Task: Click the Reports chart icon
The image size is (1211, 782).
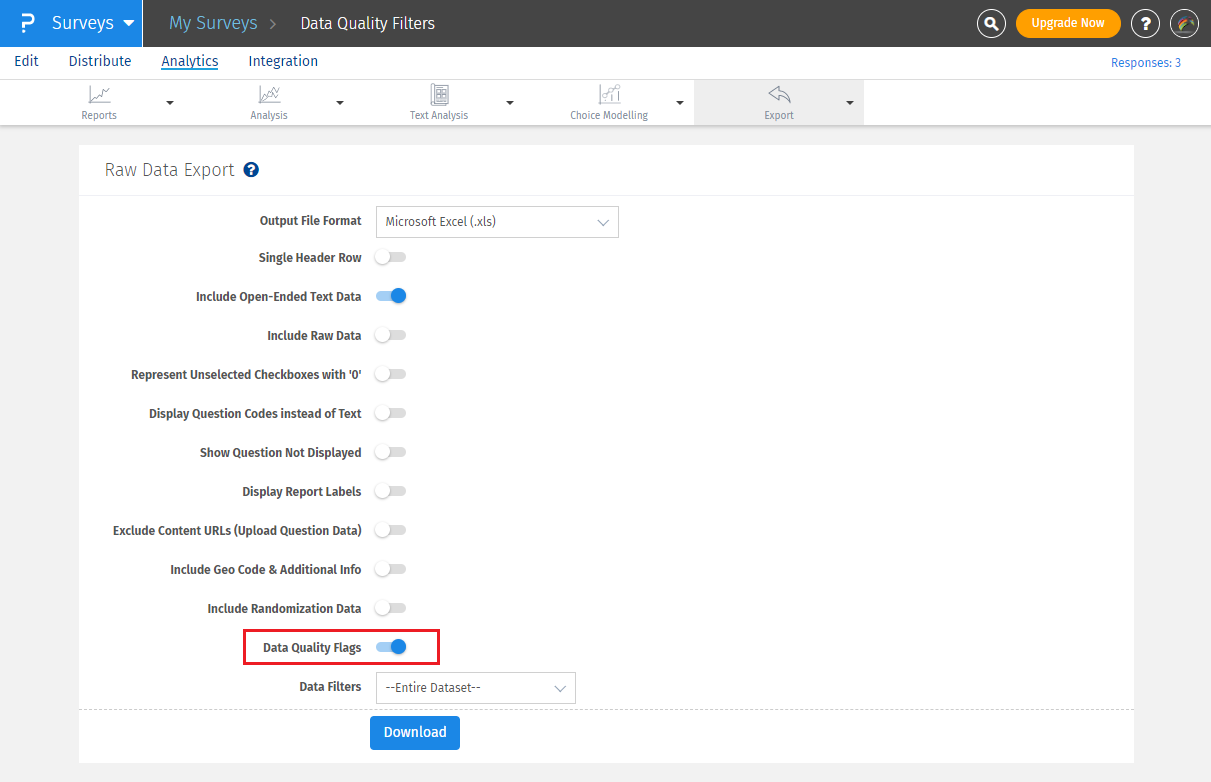Action: tap(99, 95)
